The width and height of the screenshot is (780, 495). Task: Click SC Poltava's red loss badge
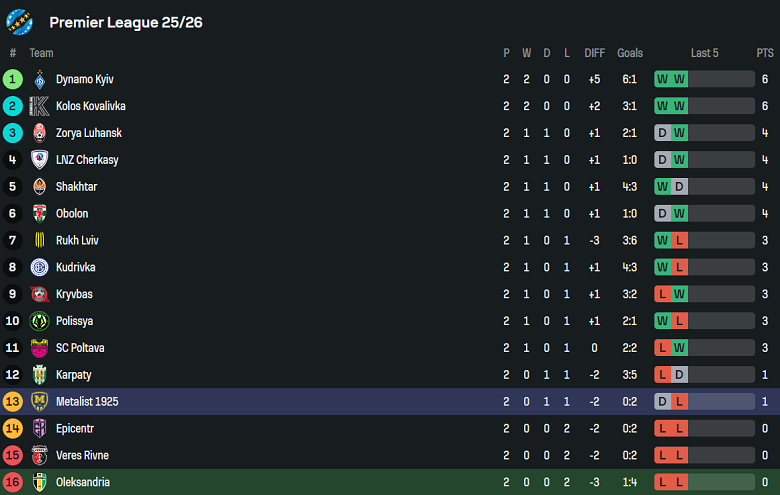coord(662,348)
